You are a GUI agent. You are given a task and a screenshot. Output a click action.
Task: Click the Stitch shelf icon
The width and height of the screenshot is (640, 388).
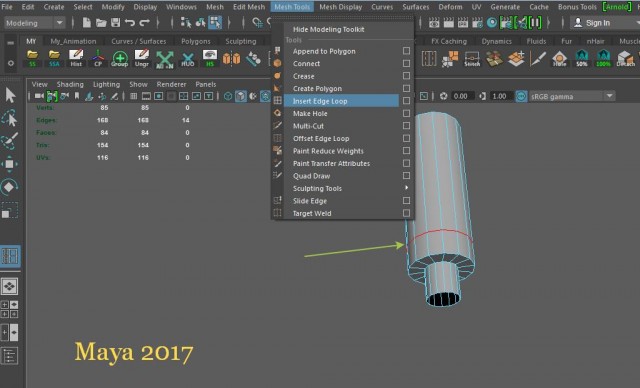point(472,58)
